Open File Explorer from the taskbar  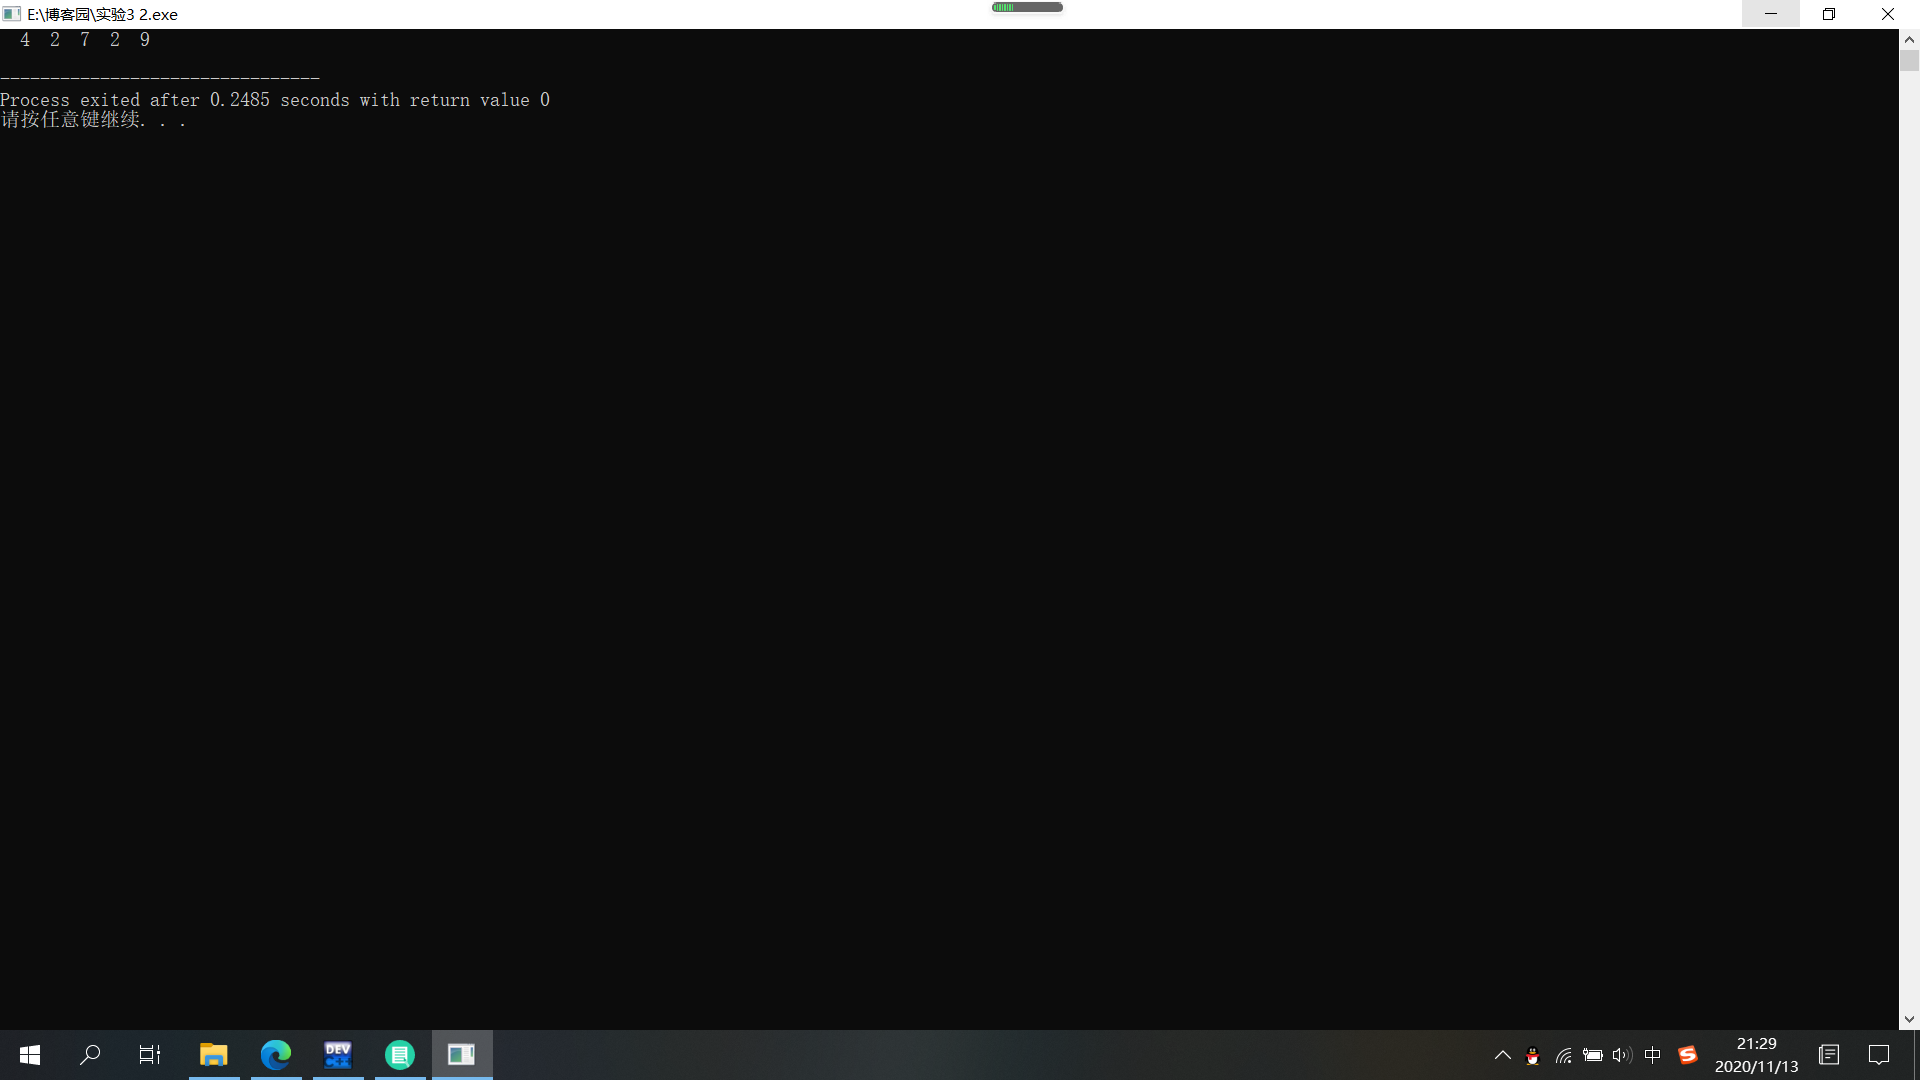[214, 1054]
